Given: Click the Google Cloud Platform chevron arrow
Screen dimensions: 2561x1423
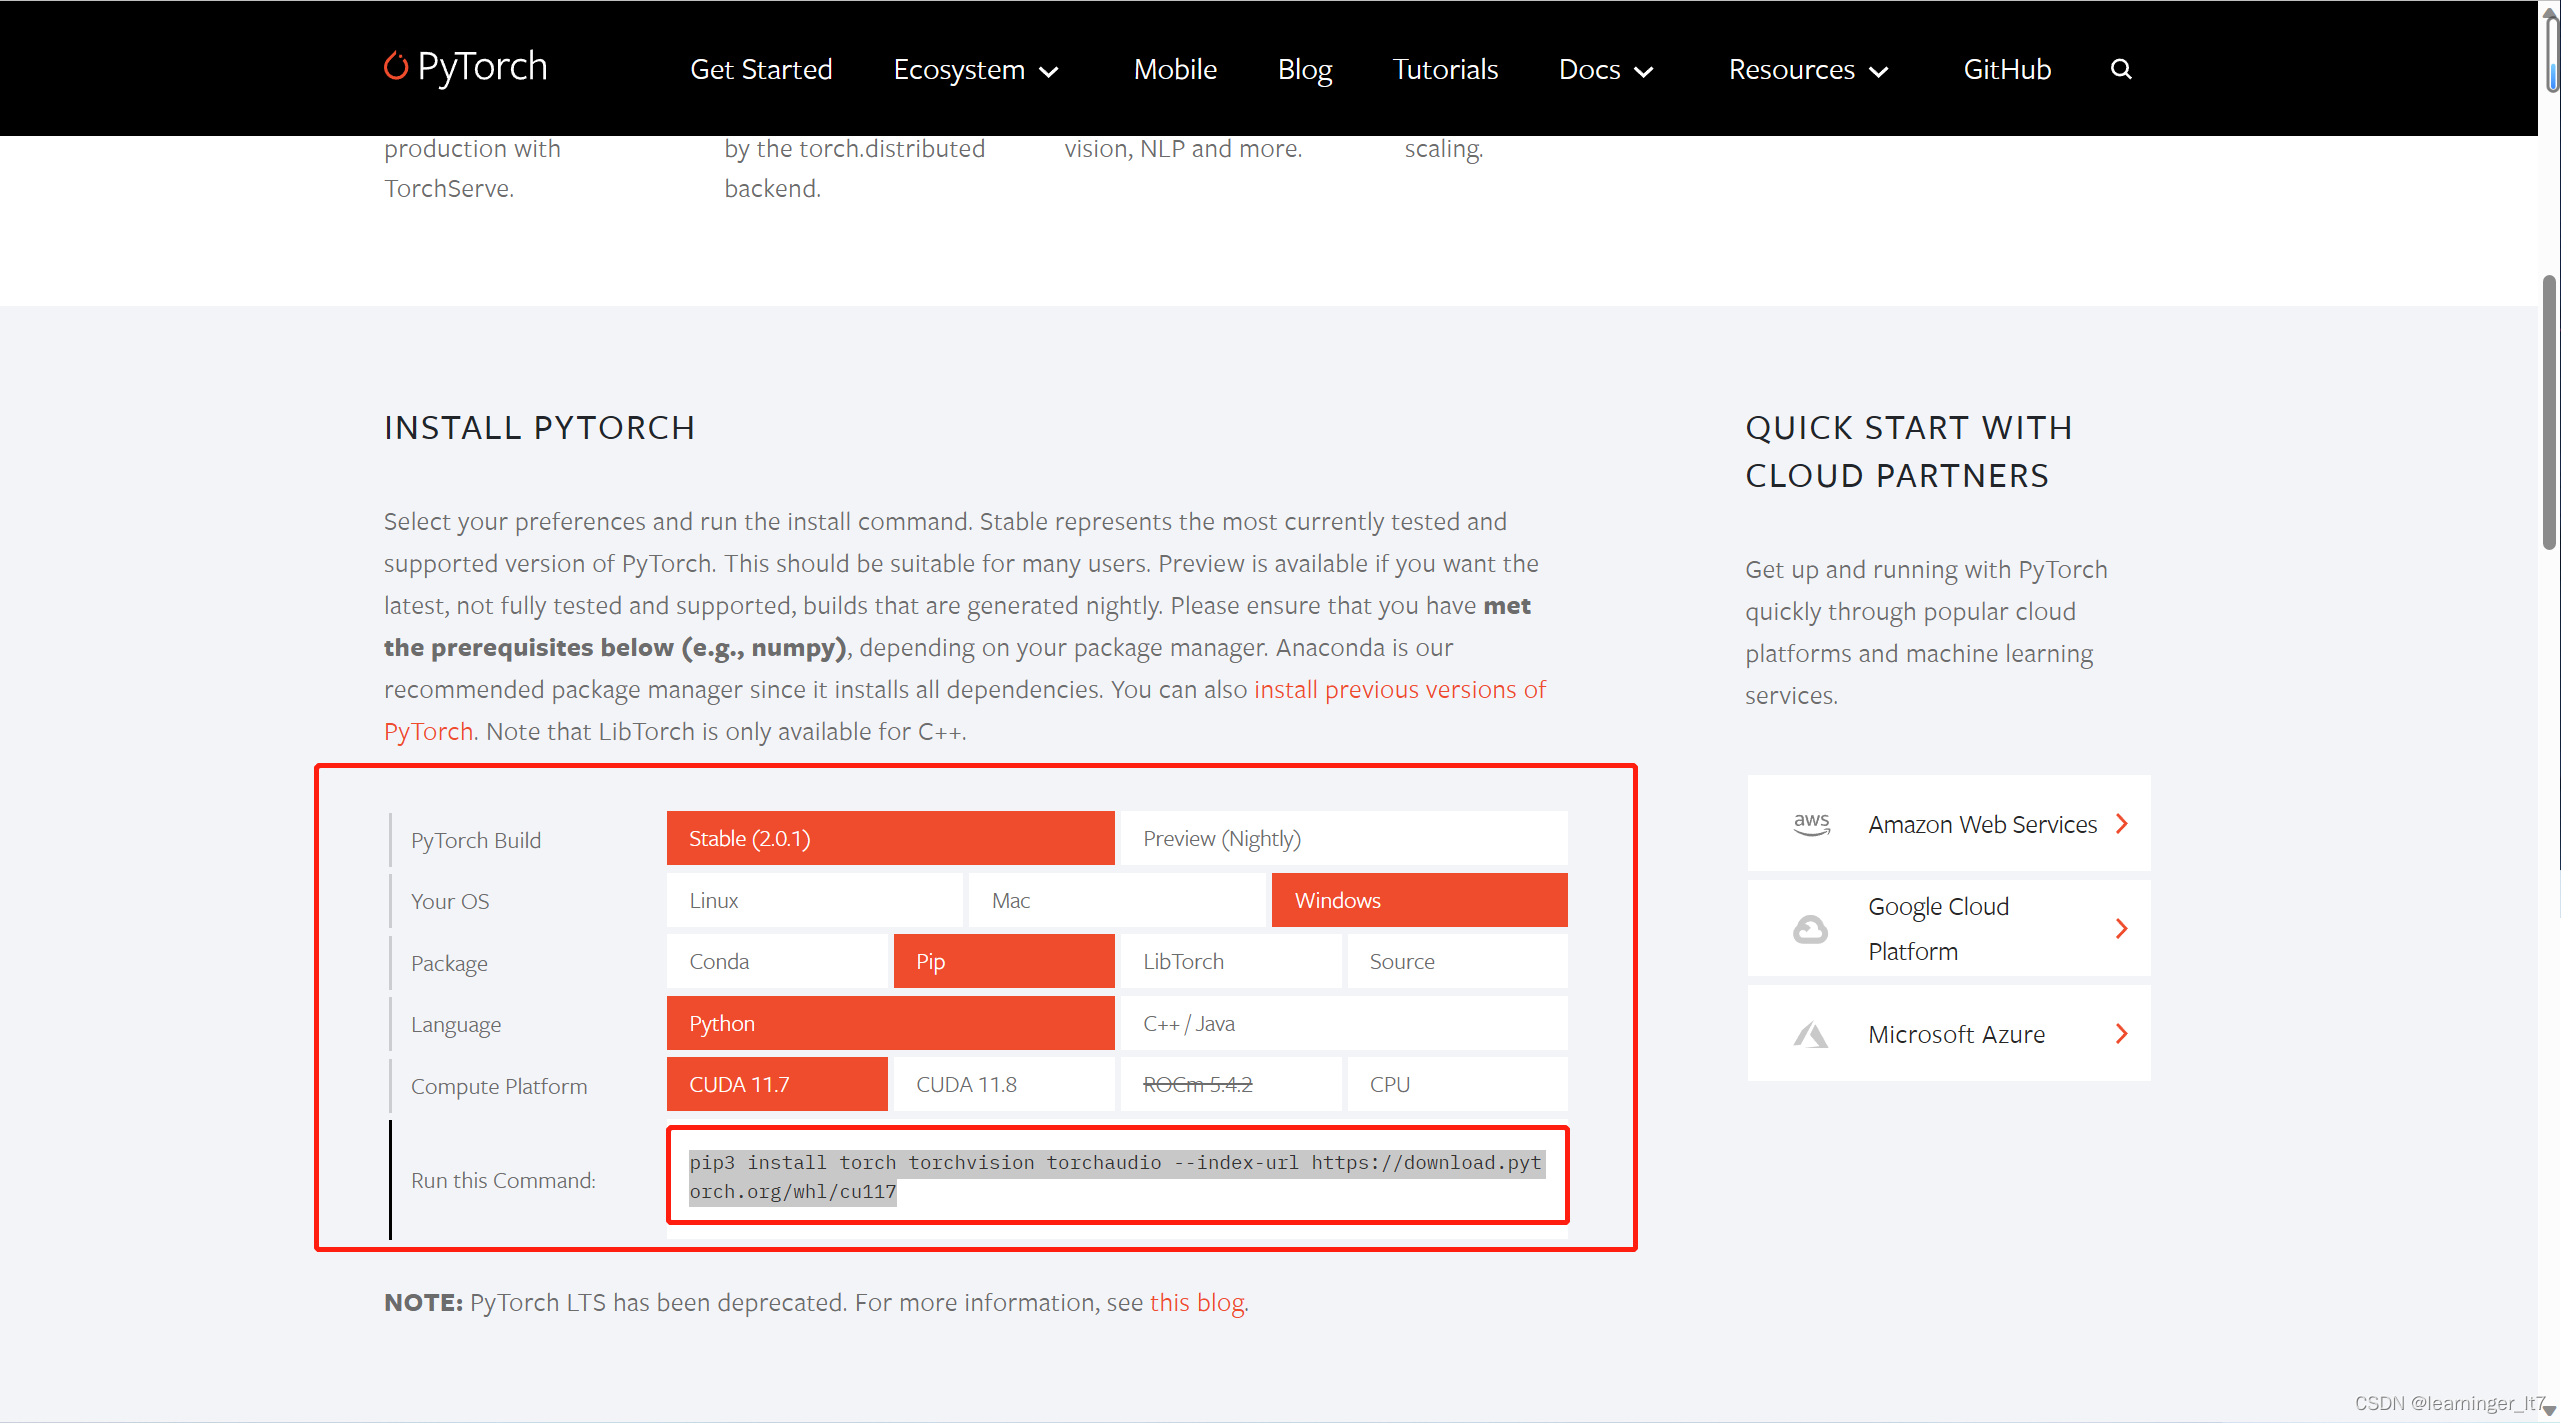Looking at the screenshot, I should tap(2121, 929).
